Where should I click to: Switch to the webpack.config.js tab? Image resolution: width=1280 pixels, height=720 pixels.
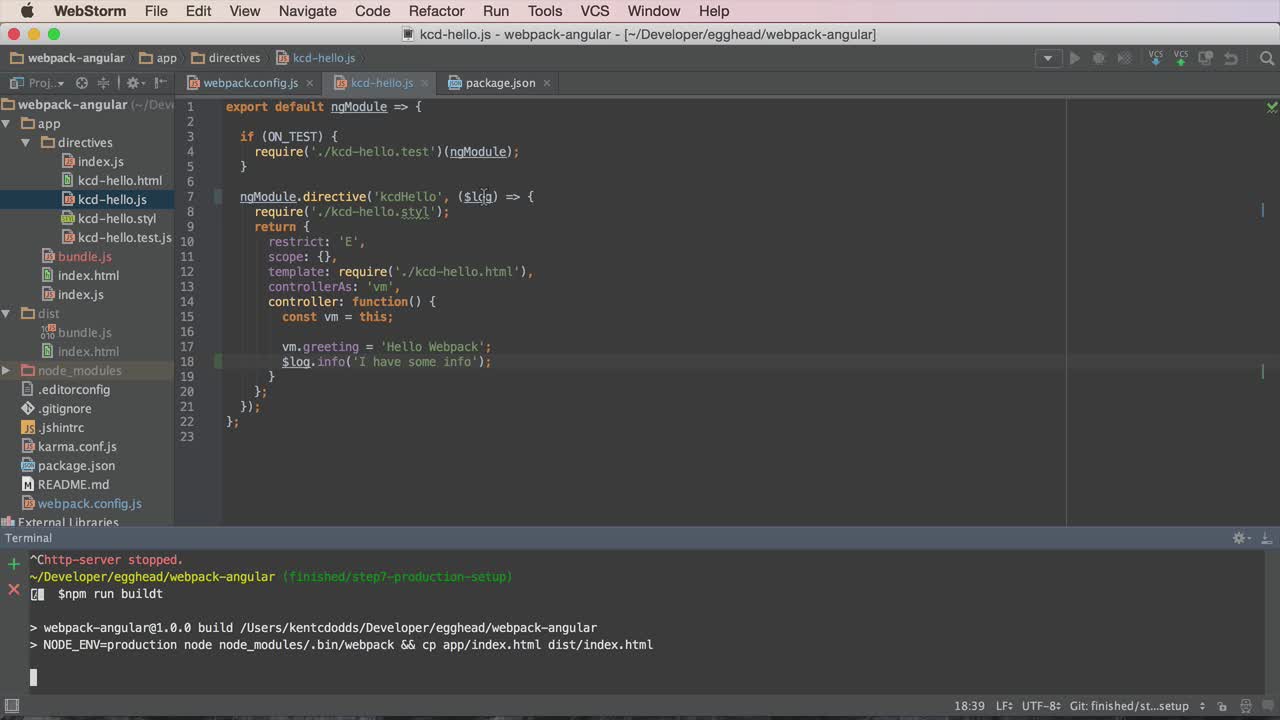point(251,83)
